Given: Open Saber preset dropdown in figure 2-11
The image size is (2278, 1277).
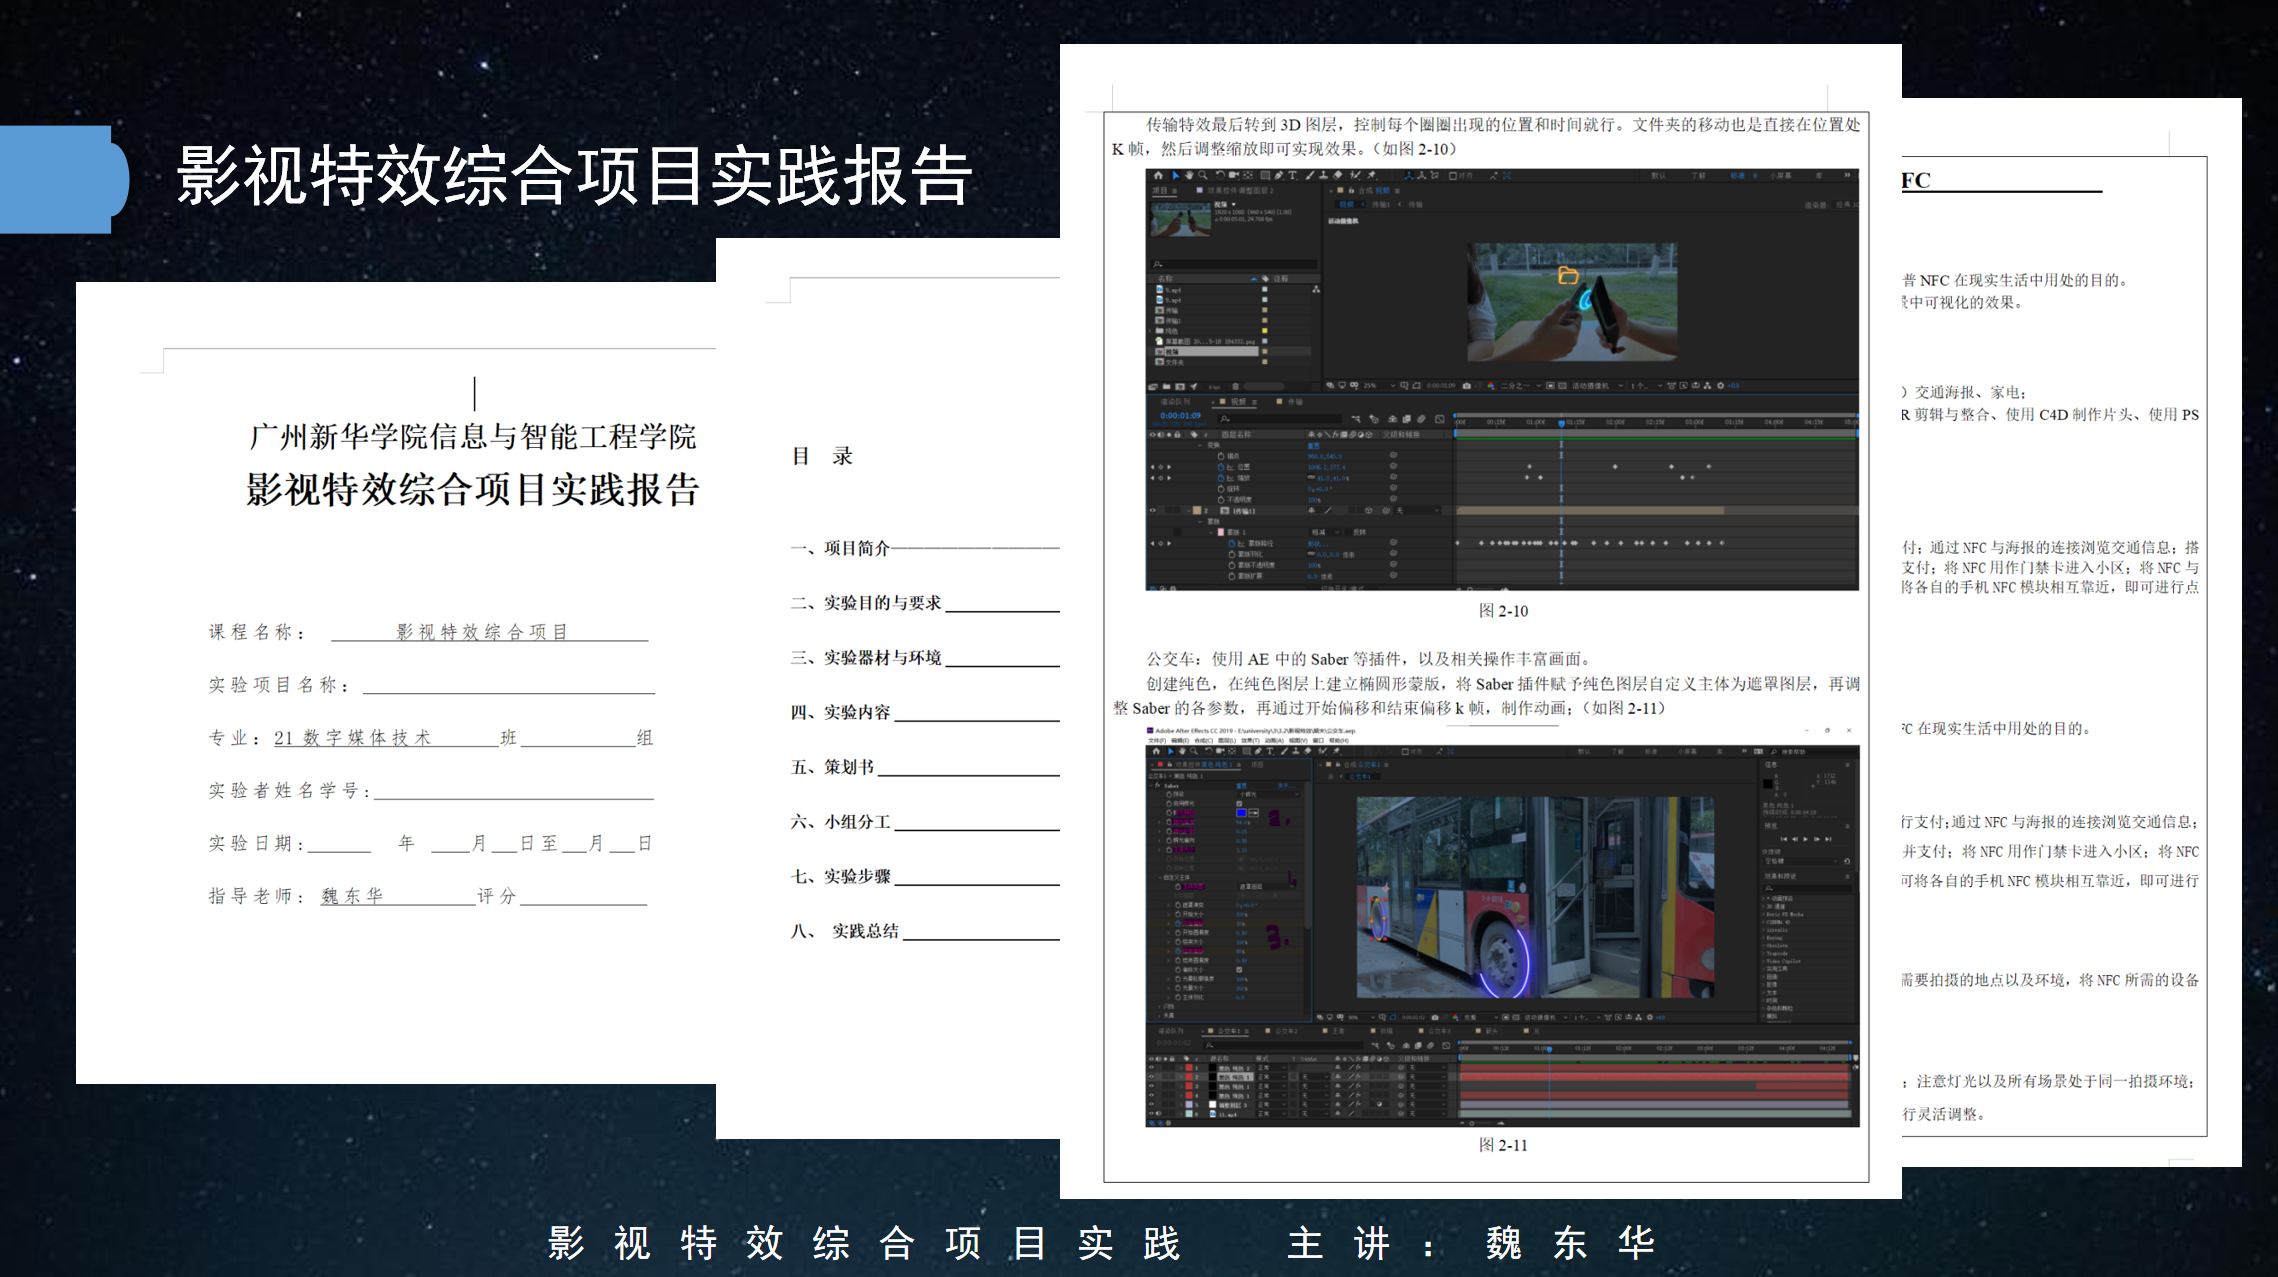Looking at the screenshot, I should click(1268, 794).
